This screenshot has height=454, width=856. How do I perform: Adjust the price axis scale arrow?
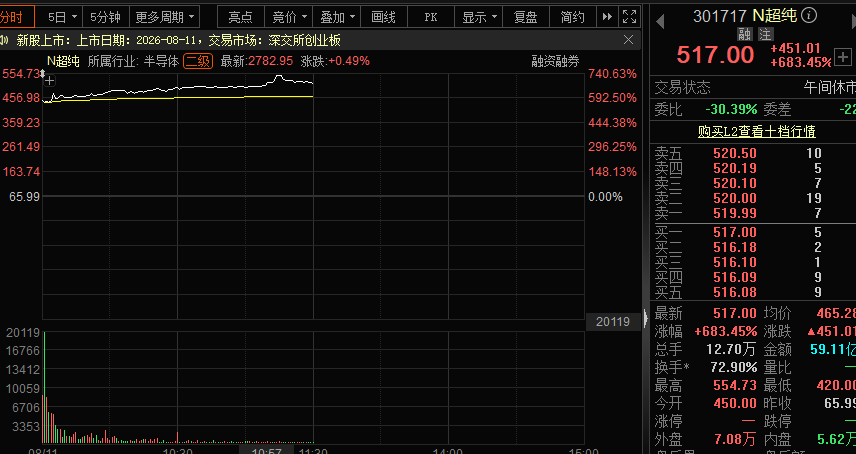coord(43,73)
